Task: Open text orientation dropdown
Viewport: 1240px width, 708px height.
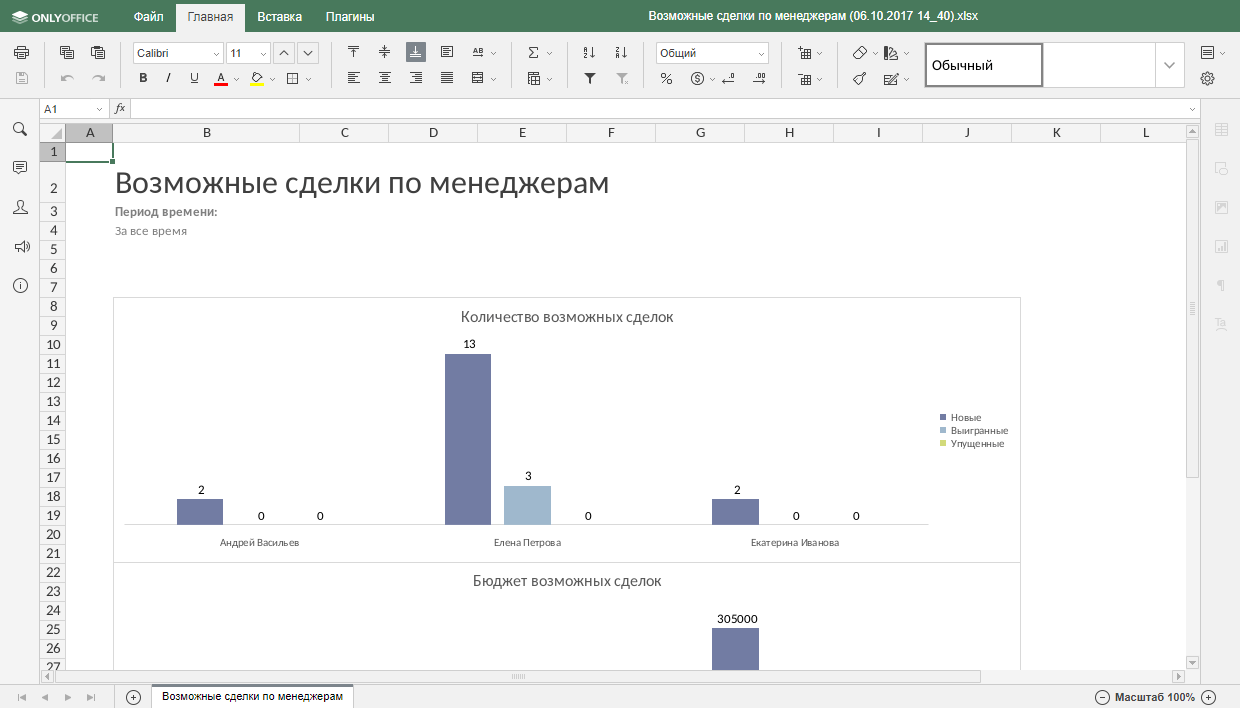Action: (x=483, y=52)
